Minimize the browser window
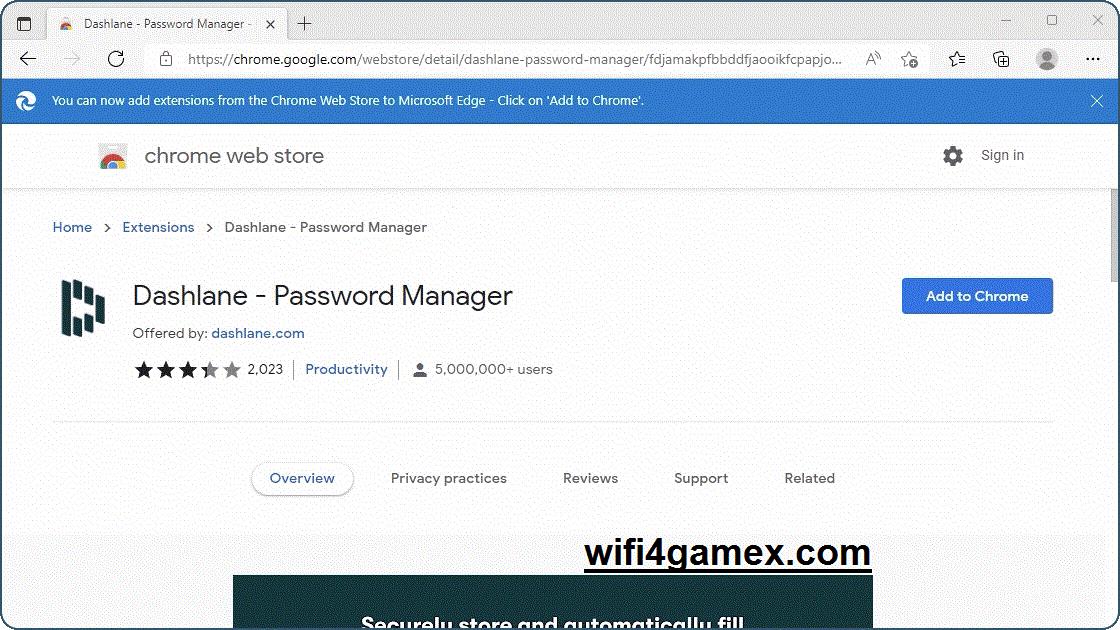 [x=1006, y=21]
